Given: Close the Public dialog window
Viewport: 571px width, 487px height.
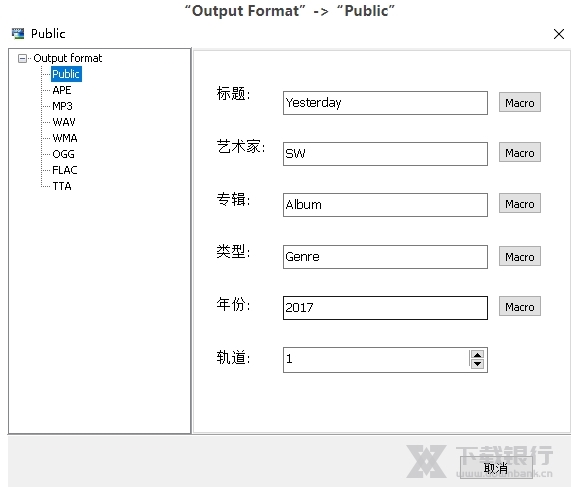Looking at the screenshot, I should [559, 34].
